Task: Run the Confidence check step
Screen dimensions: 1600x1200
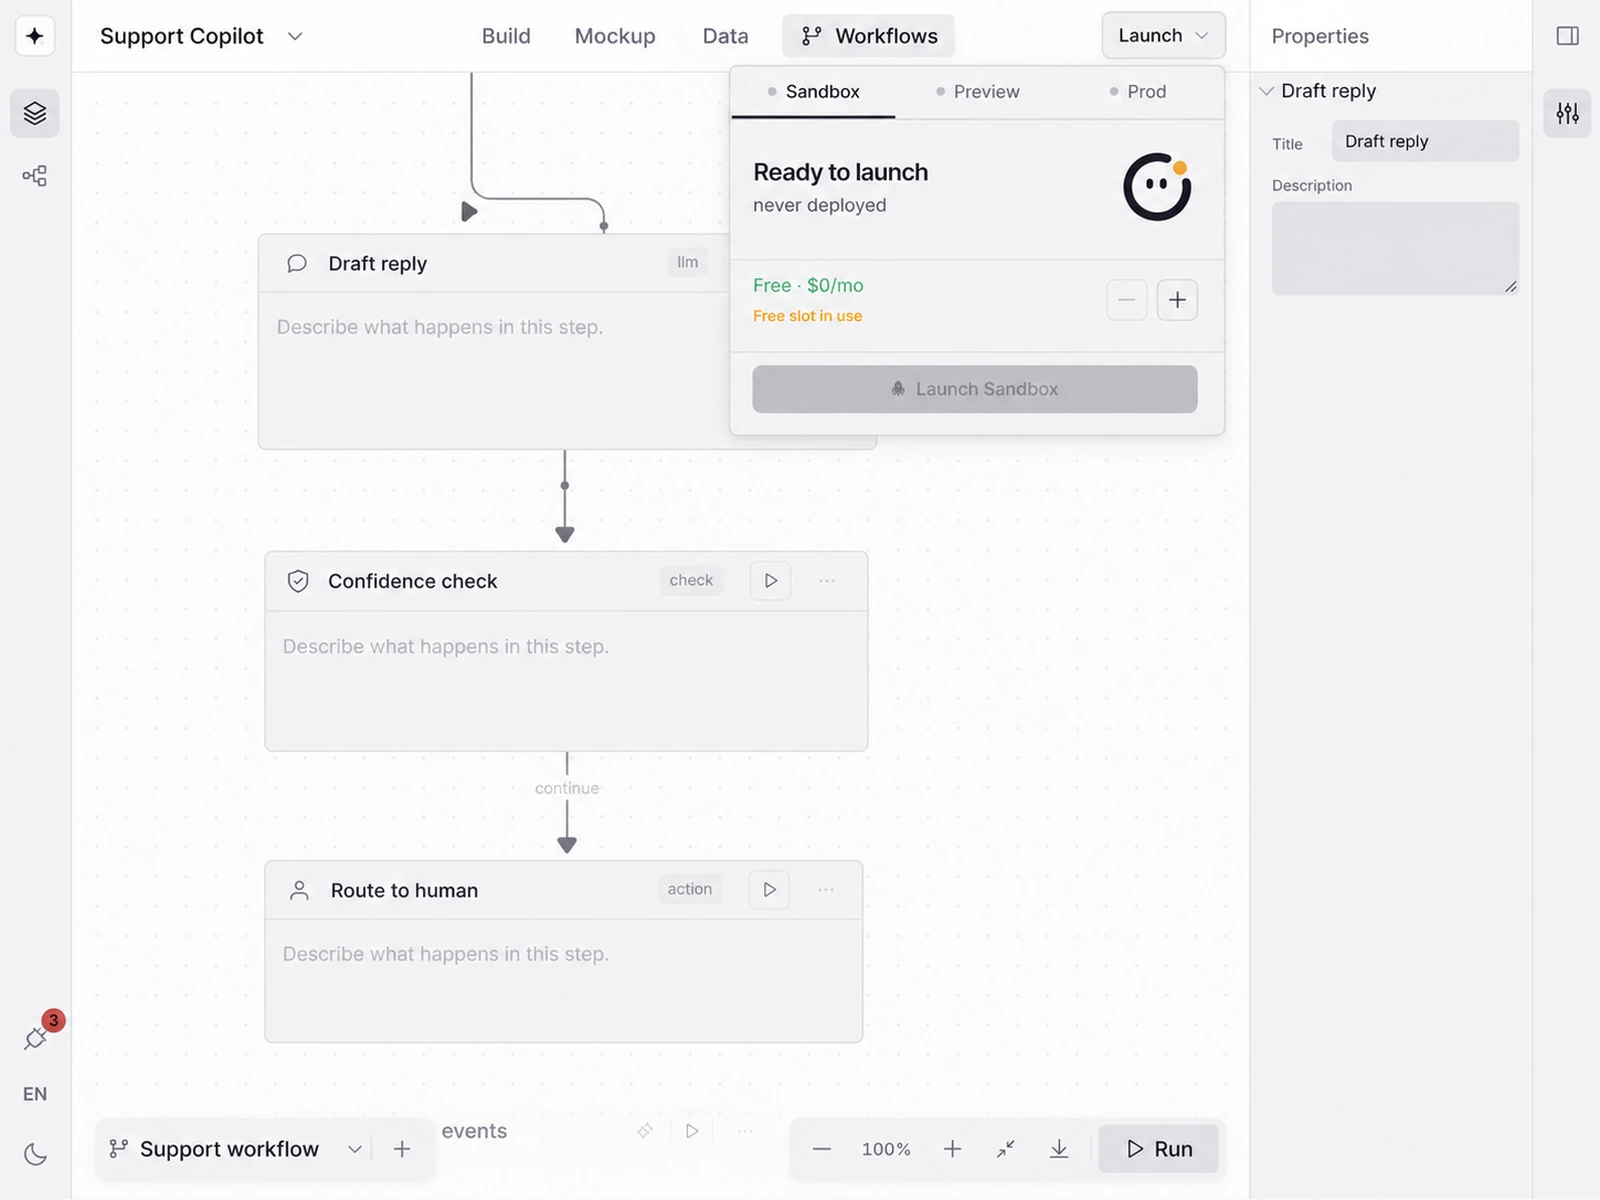Action: point(770,580)
